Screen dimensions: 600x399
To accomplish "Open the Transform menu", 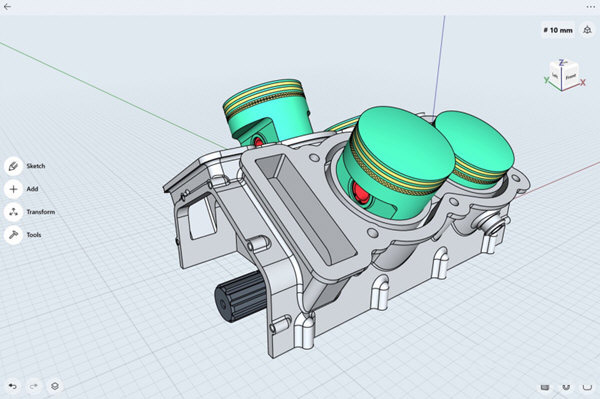I will (x=30, y=212).
